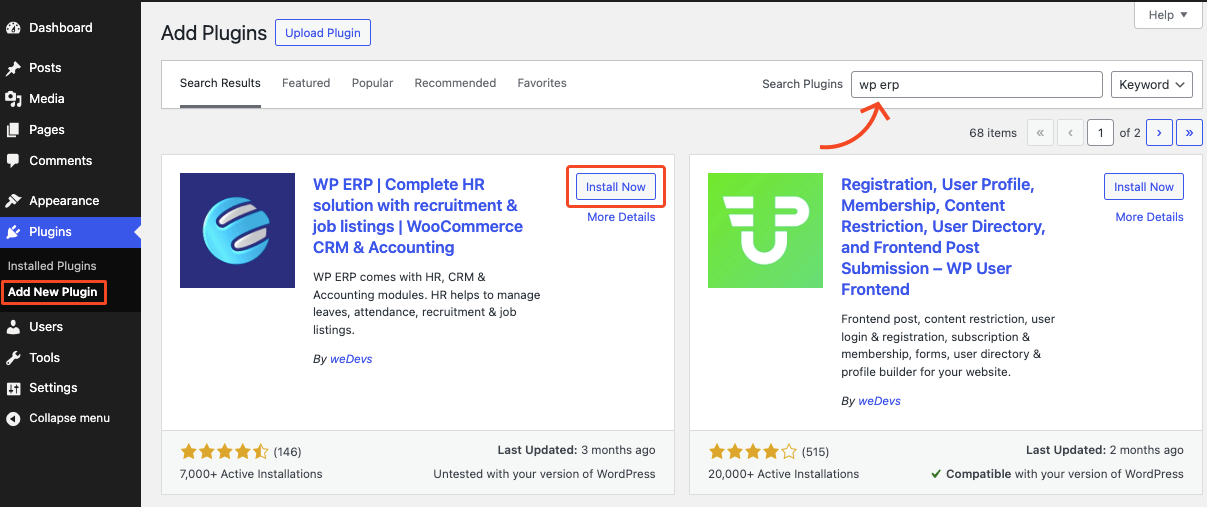Open Add New Plugin submenu item
This screenshot has width=1207, height=507.
pos(53,292)
